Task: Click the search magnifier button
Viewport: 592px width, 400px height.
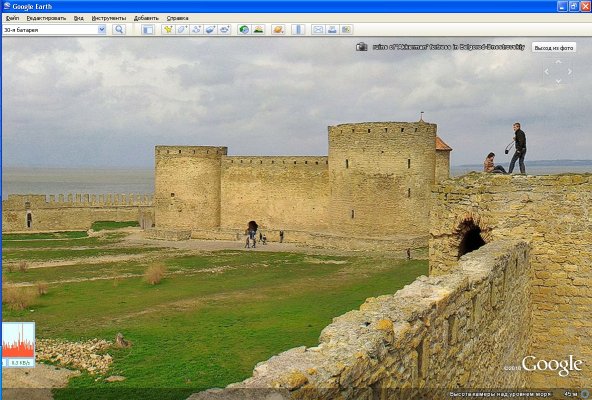Action: (x=119, y=29)
